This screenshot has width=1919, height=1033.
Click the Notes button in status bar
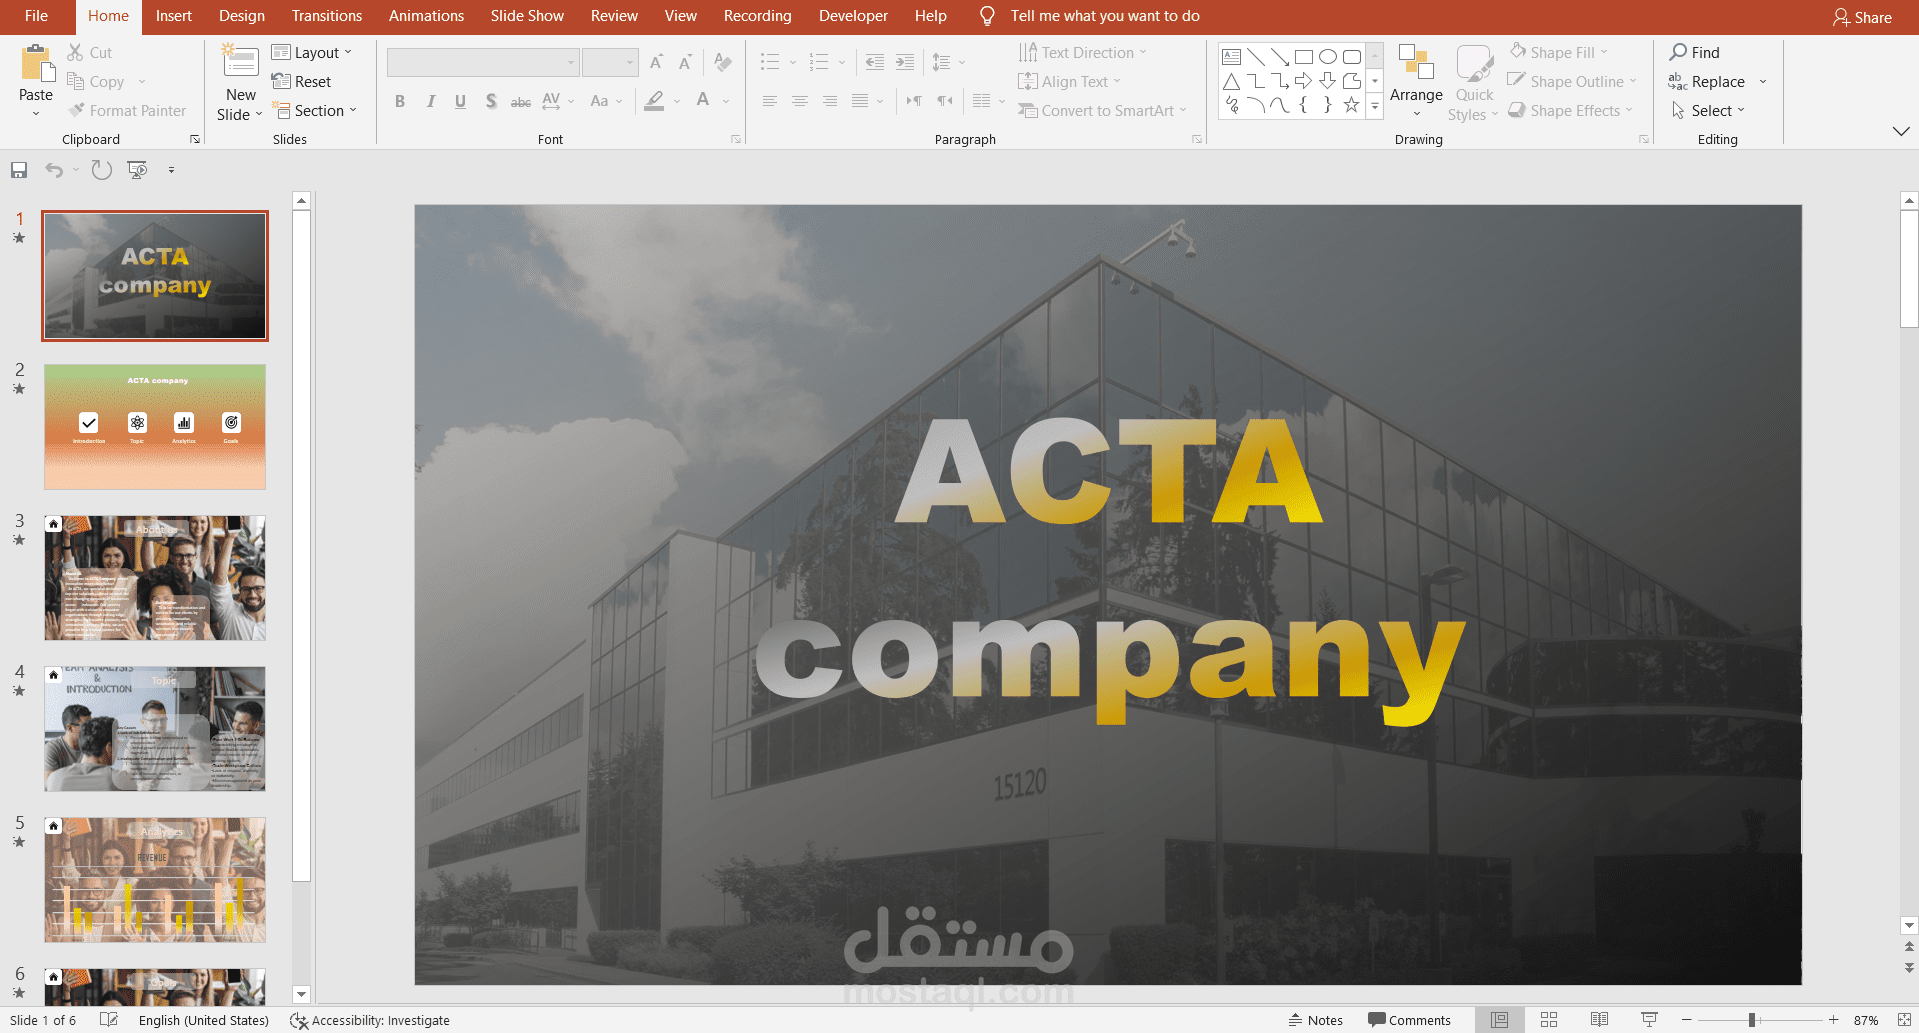1316,1020
